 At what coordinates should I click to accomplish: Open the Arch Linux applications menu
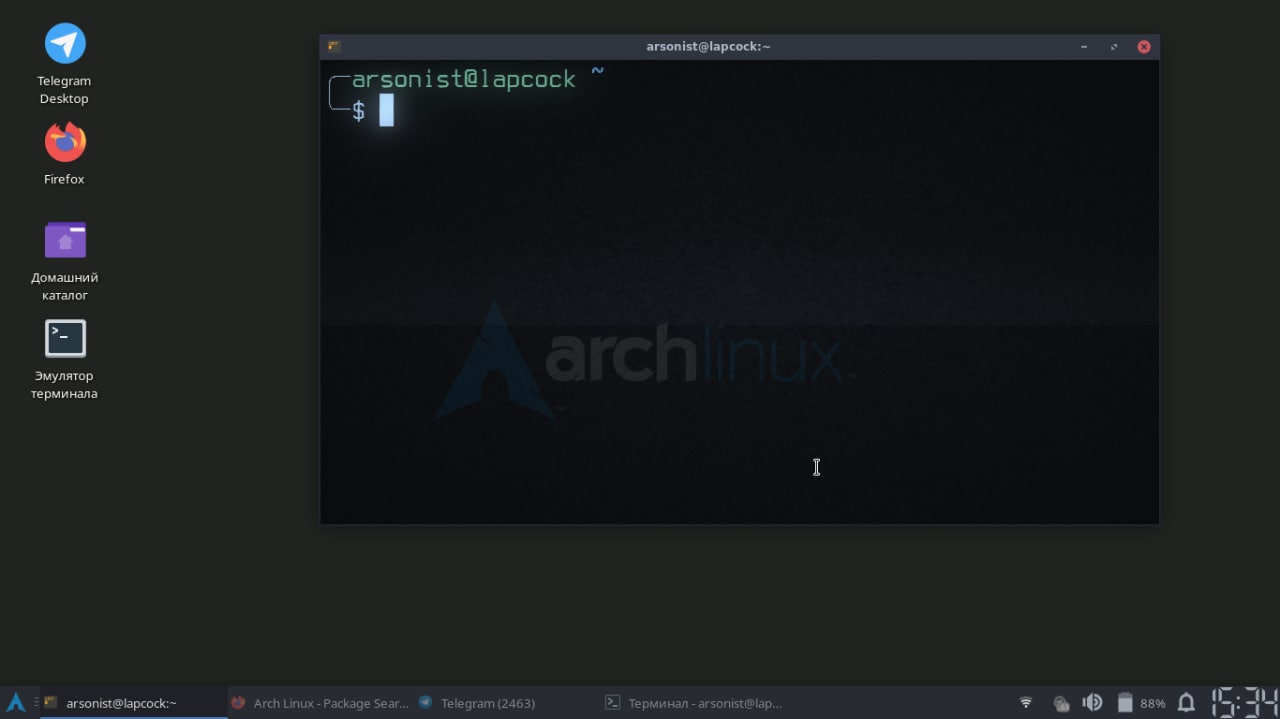[x=16, y=703]
